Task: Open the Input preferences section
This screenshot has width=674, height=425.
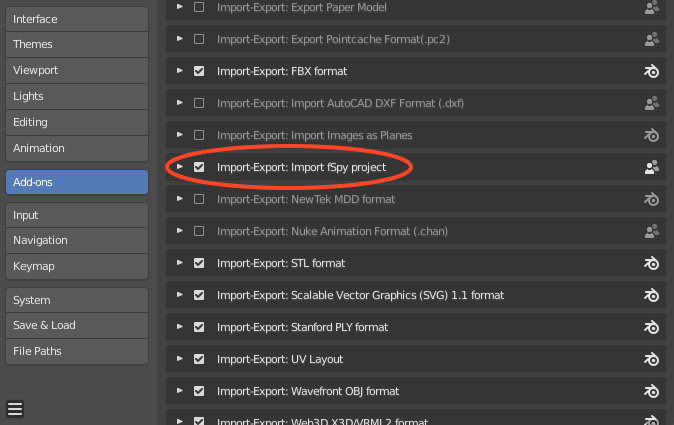Action: 77,215
